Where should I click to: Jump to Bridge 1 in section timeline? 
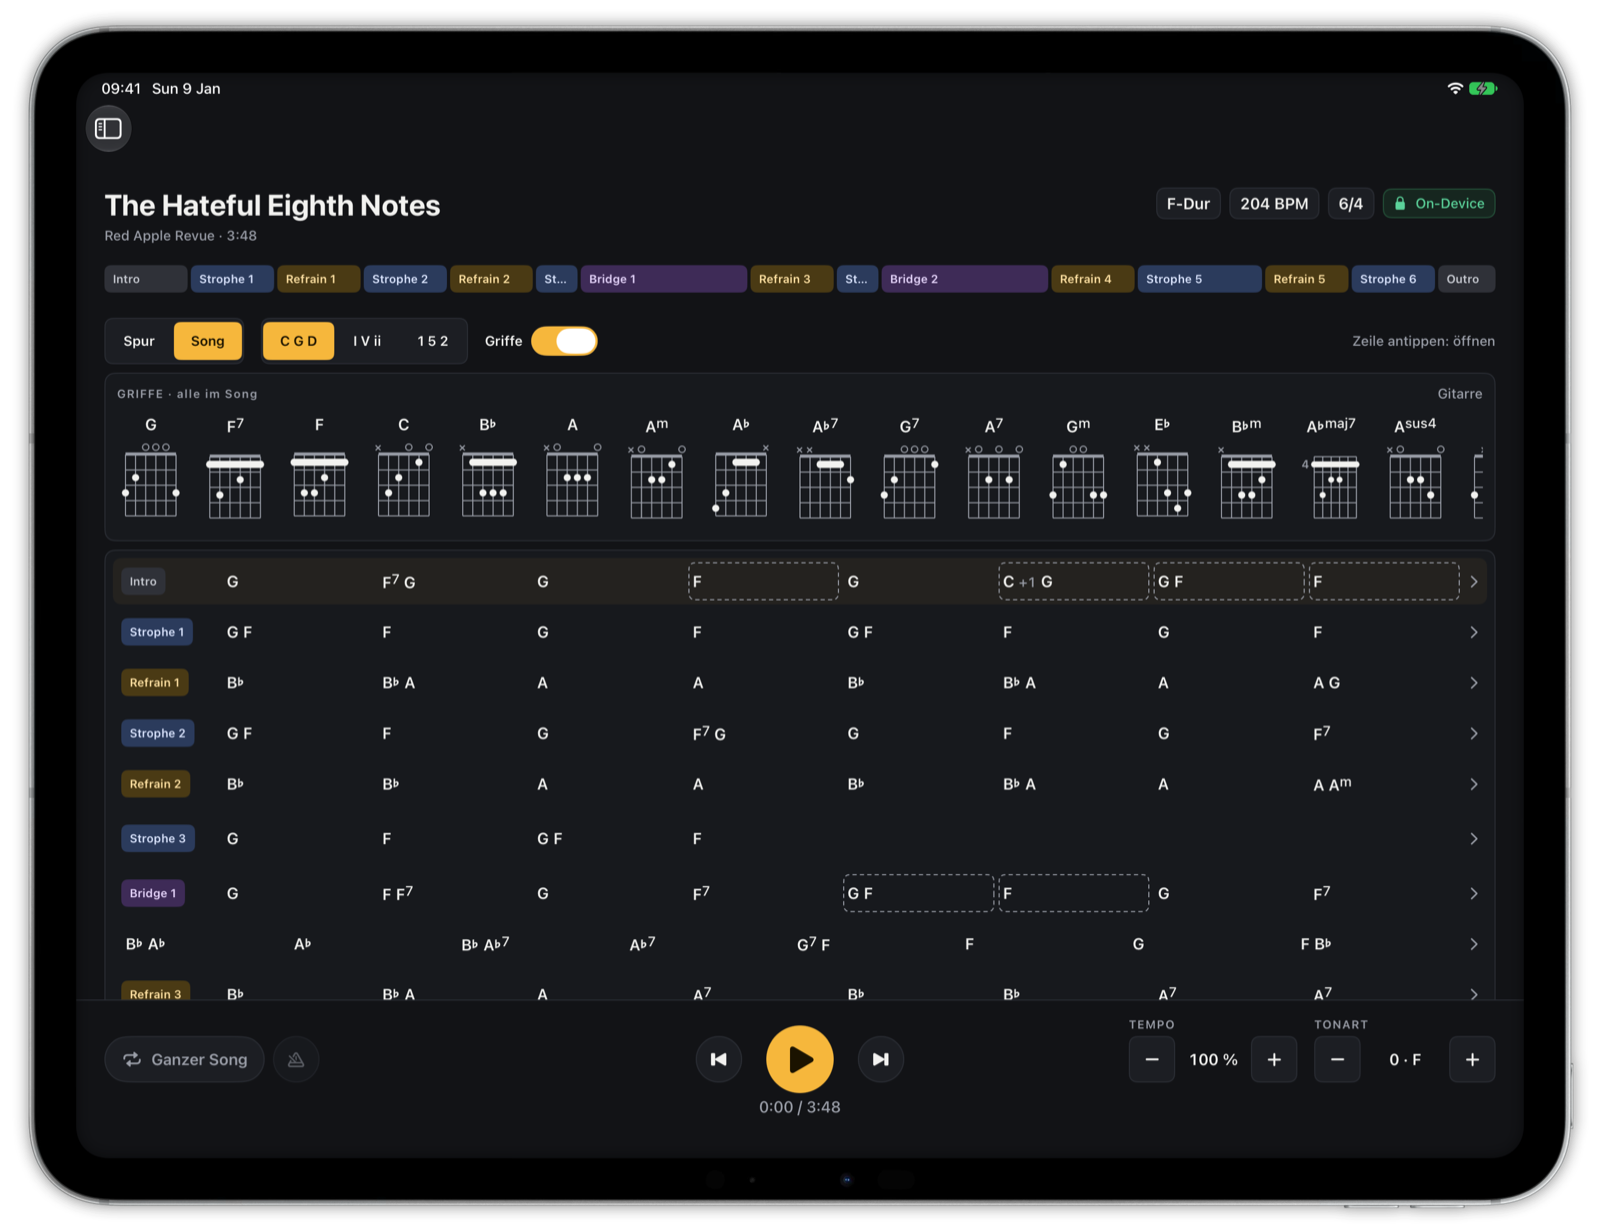pyautogui.click(x=663, y=279)
